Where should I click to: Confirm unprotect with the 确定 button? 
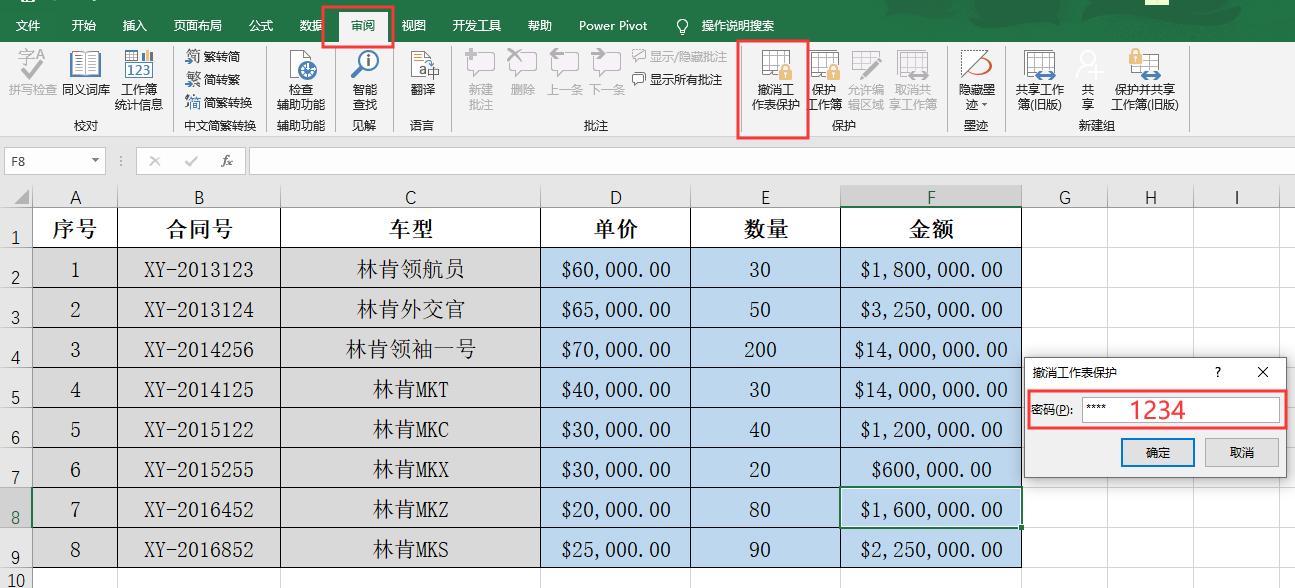(1157, 452)
